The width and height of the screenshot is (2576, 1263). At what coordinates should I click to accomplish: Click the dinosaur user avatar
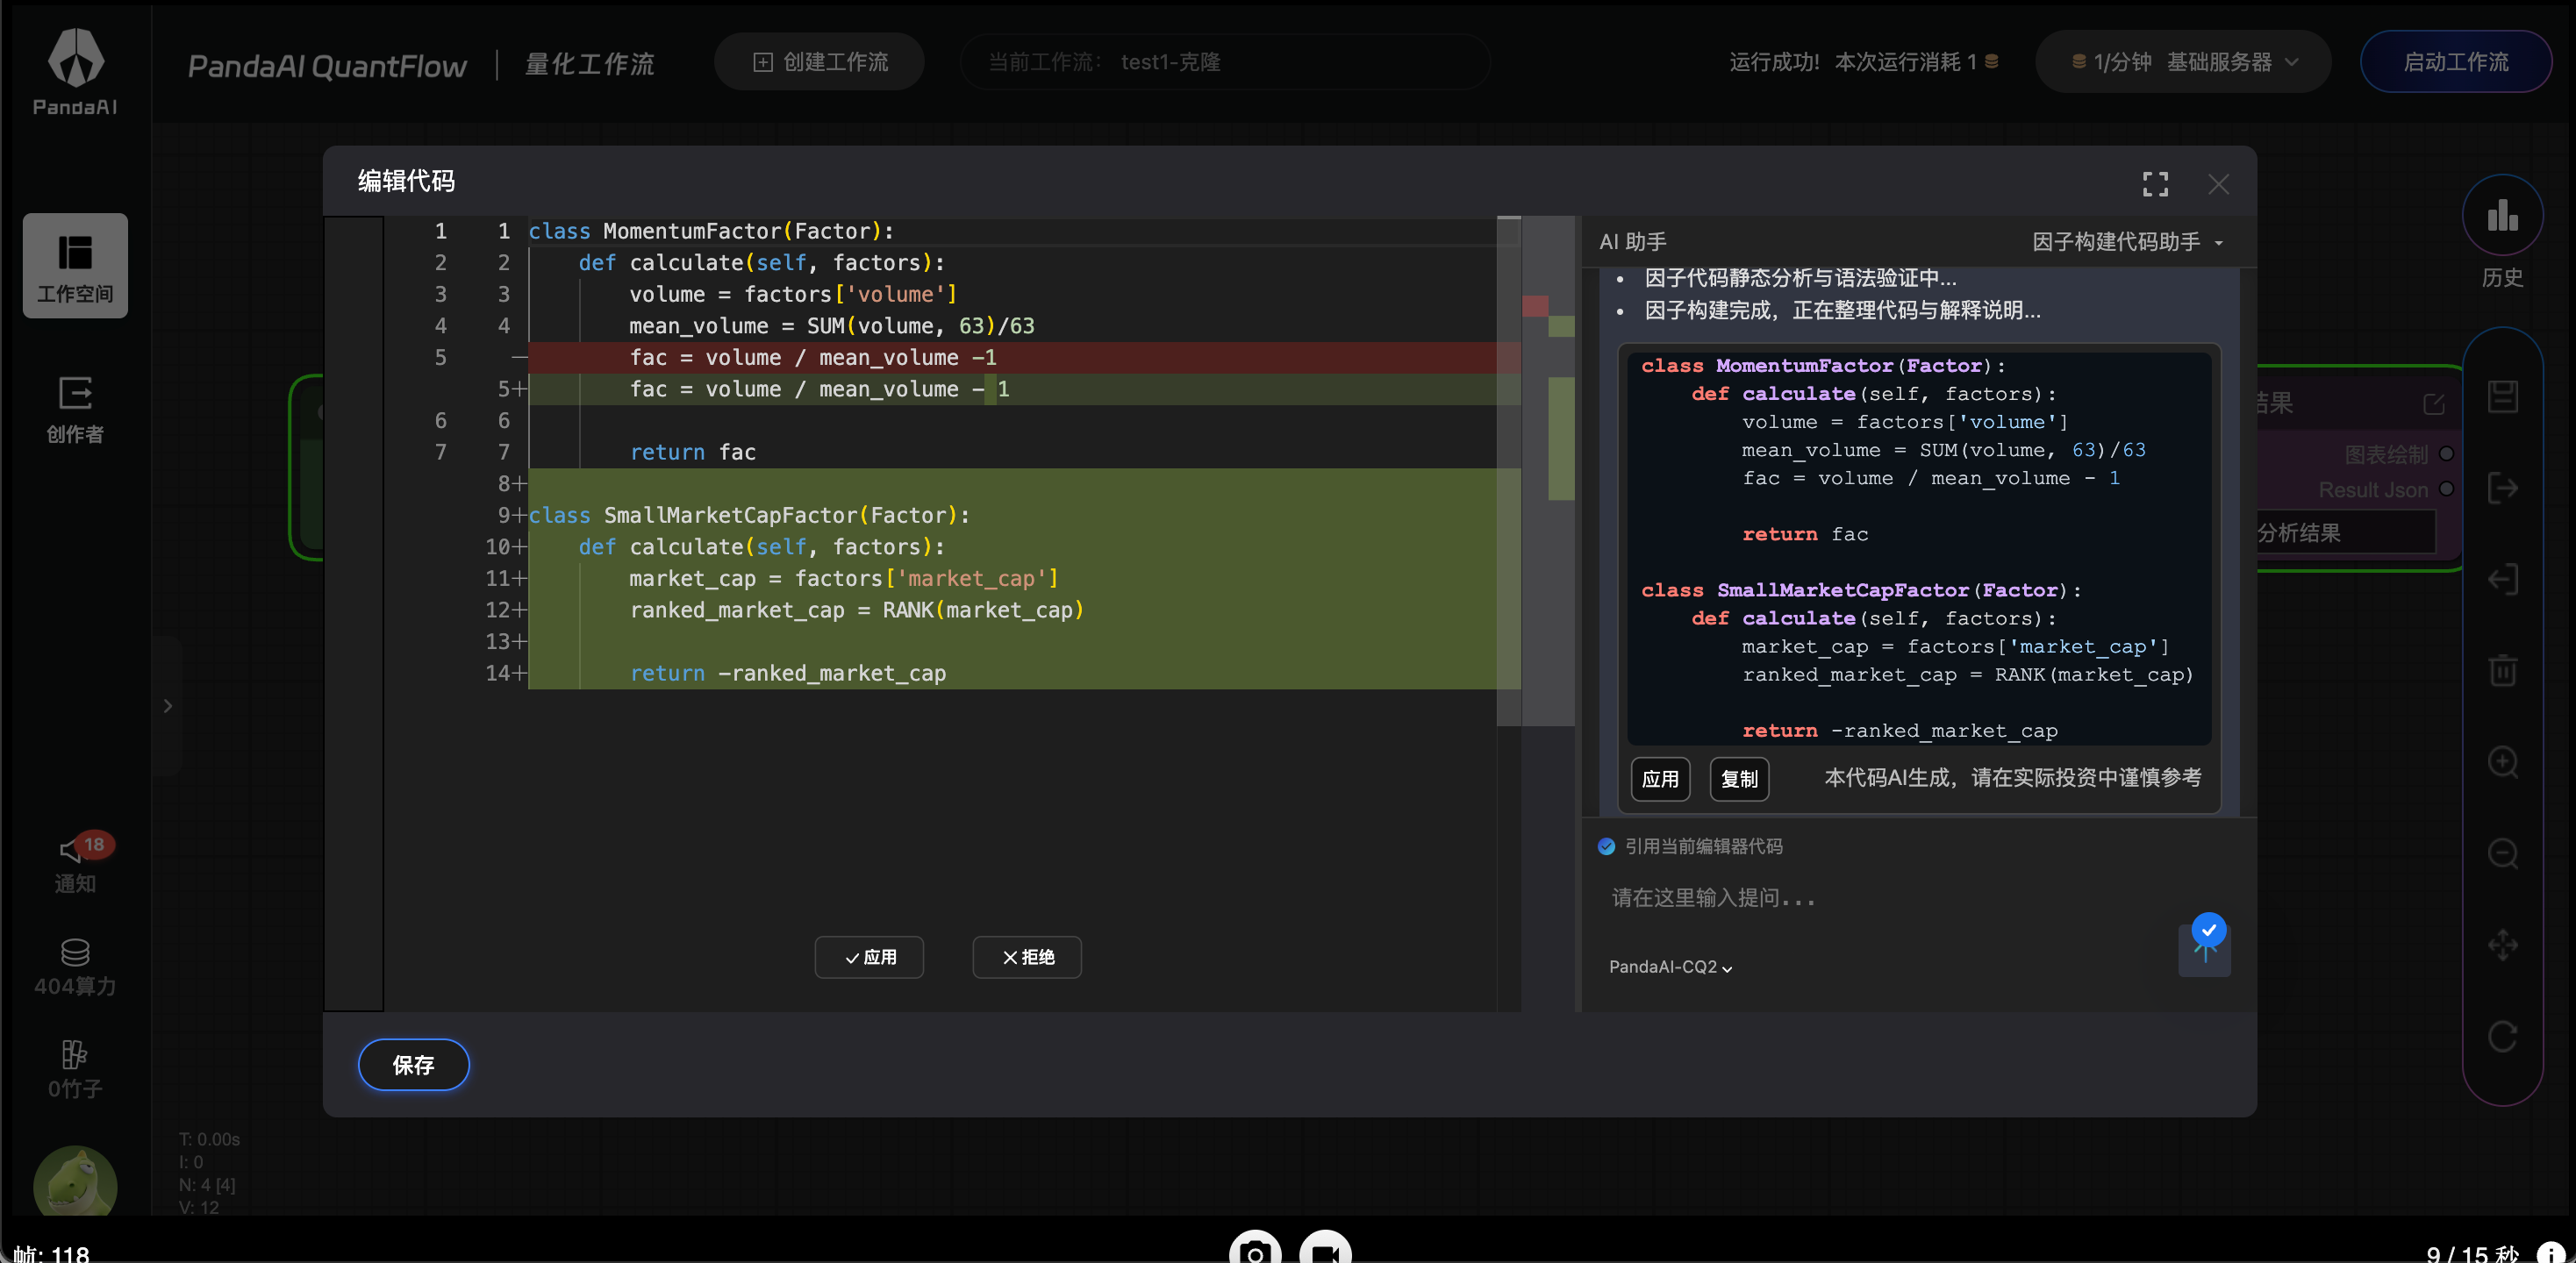[x=75, y=1182]
